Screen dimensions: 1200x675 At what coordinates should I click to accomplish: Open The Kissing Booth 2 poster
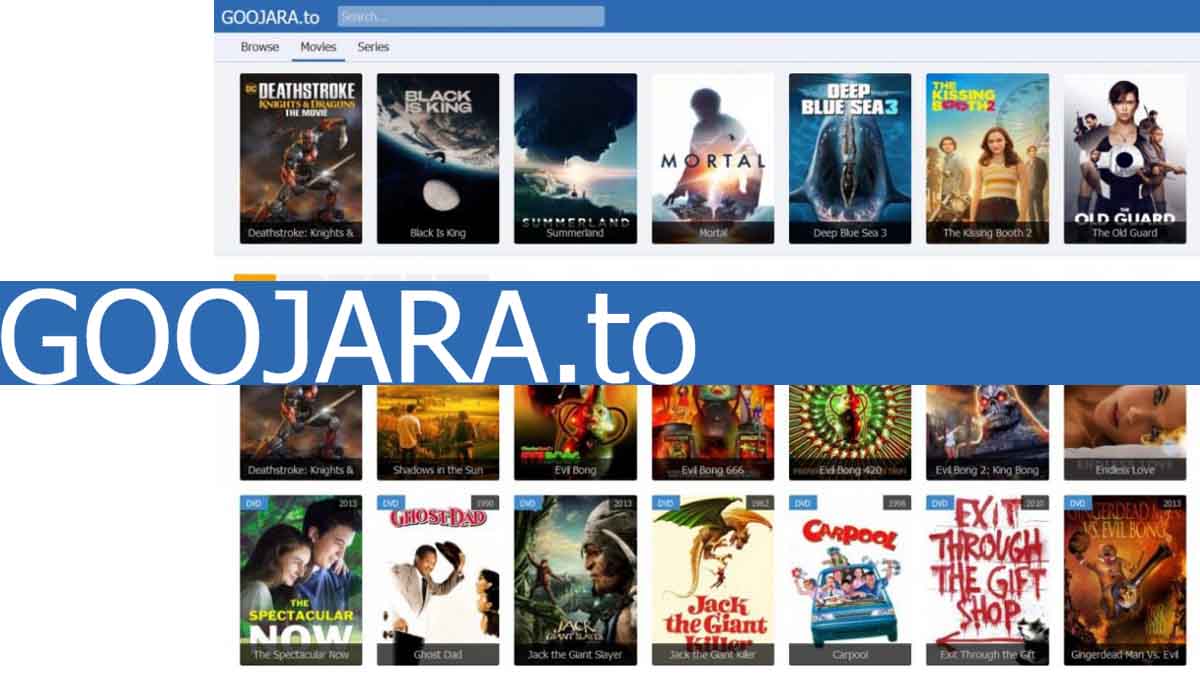[987, 158]
